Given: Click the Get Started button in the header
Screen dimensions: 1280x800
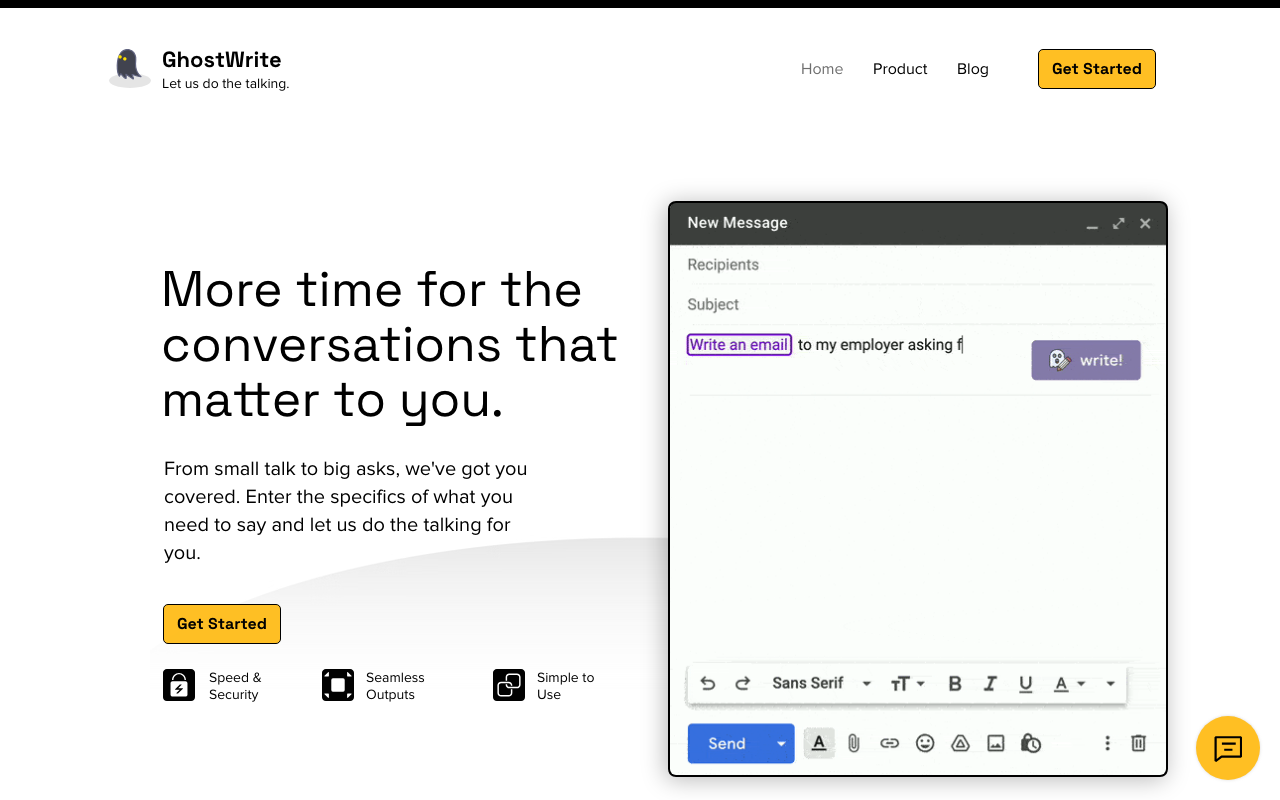Looking at the screenshot, I should [1096, 68].
